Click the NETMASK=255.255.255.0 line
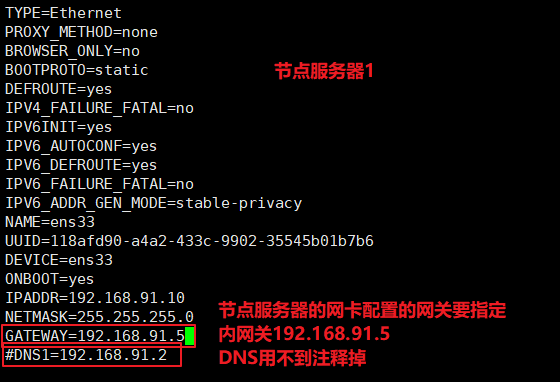Viewport: 560px width, 382px height. pos(99,317)
